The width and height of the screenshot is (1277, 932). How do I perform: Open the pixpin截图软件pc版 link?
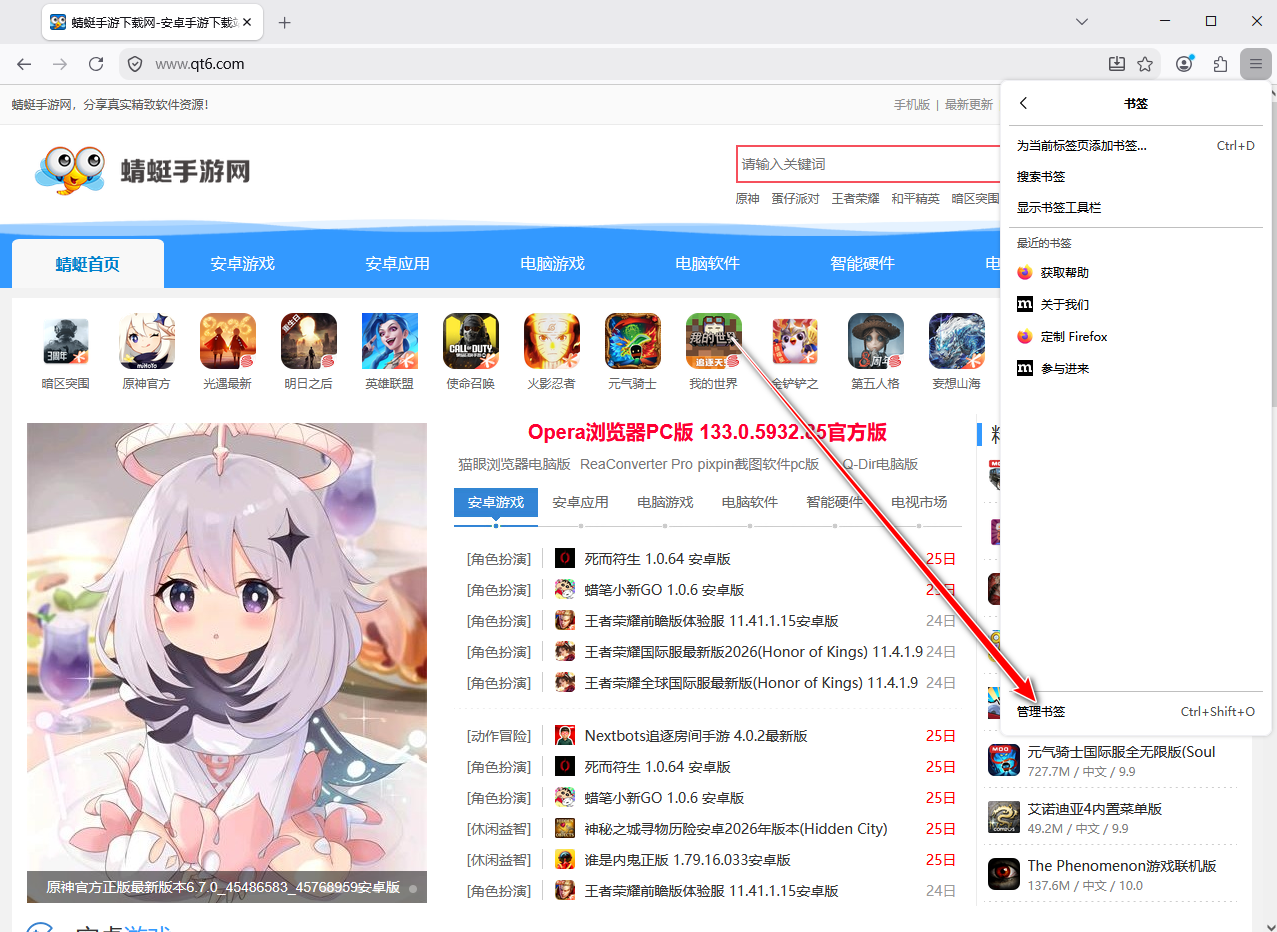[x=758, y=464]
